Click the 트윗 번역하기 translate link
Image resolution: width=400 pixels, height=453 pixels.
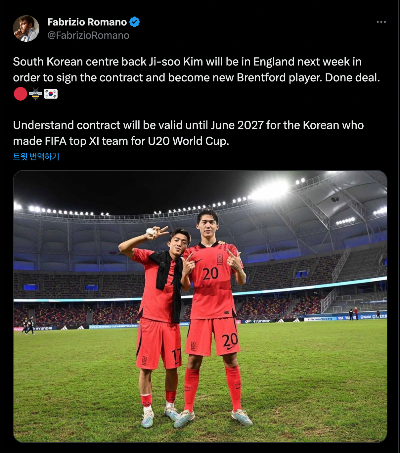tap(36, 156)
